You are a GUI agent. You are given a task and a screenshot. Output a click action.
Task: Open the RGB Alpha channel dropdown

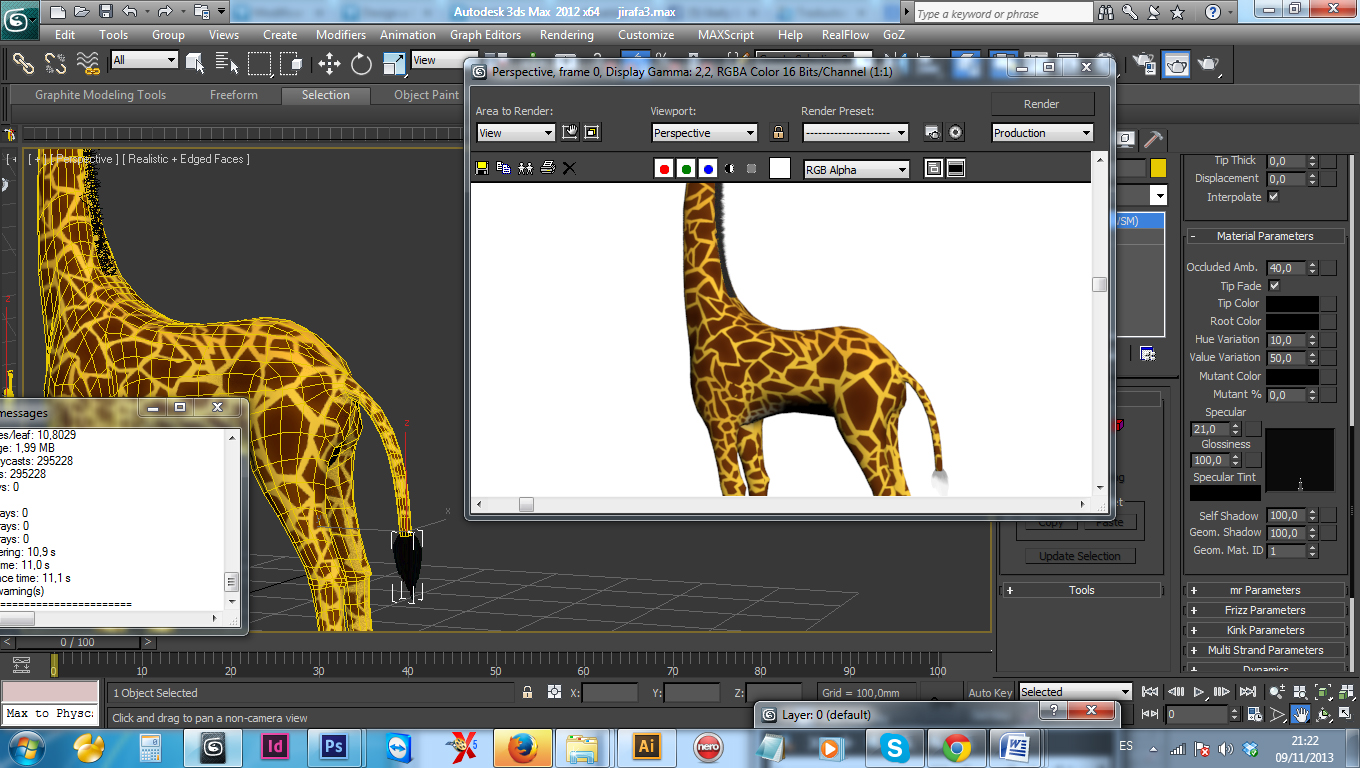click(856, 170)
